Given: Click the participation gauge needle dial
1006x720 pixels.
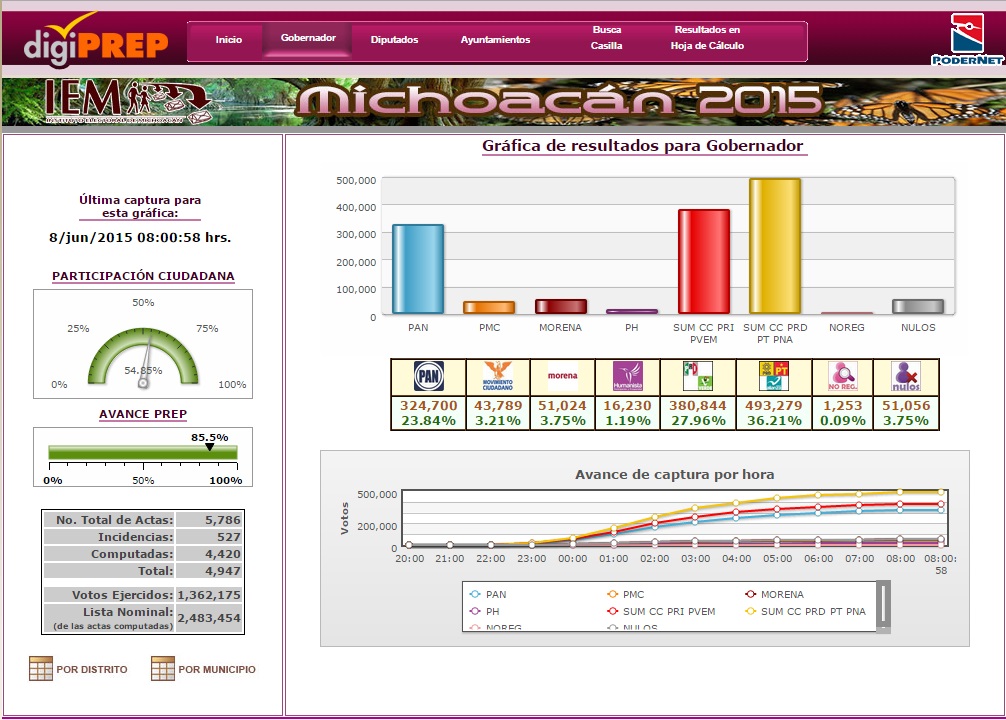Looking at the screenshot, I should point(143,356).
